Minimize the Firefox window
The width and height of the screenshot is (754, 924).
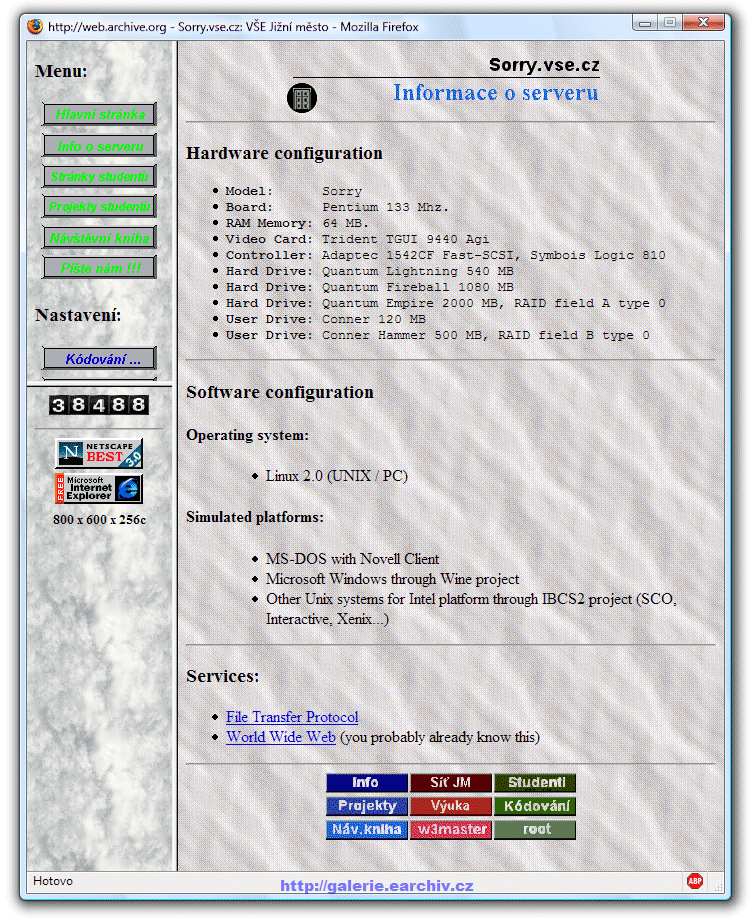[645, 23]
